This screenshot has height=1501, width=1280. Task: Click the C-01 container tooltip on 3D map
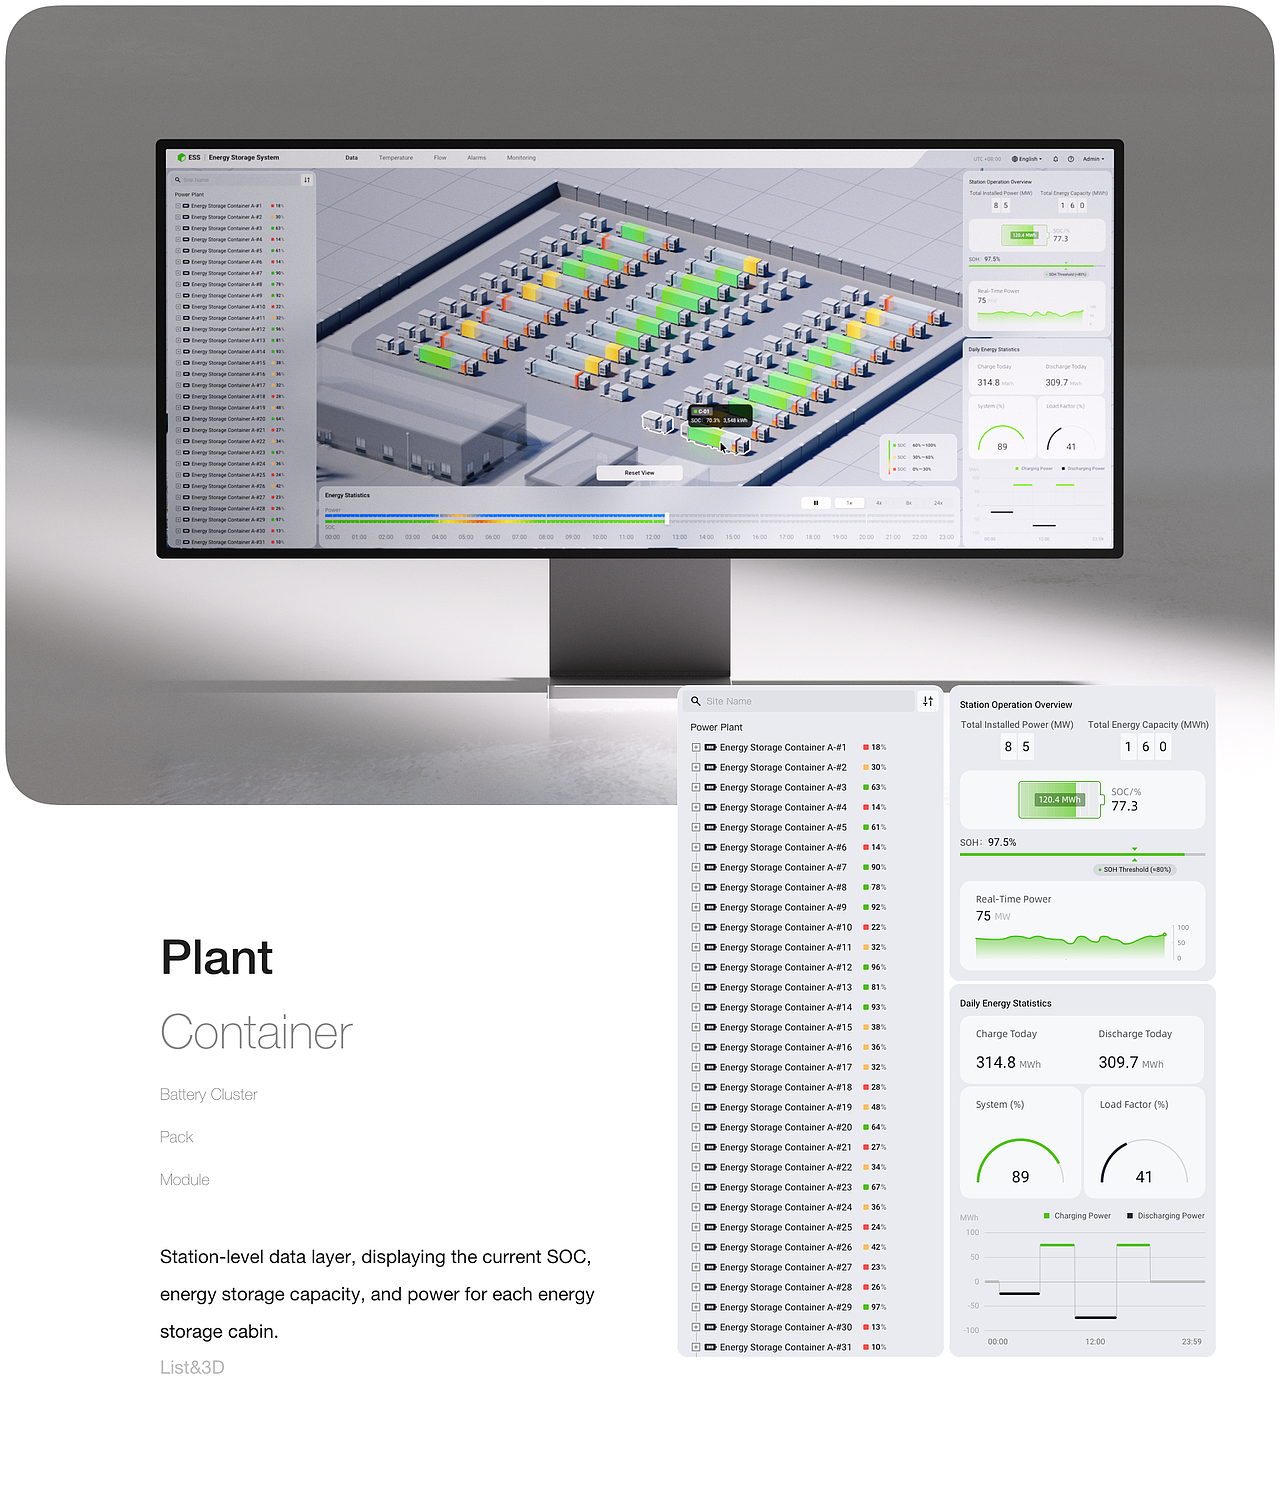click(721, 416)
